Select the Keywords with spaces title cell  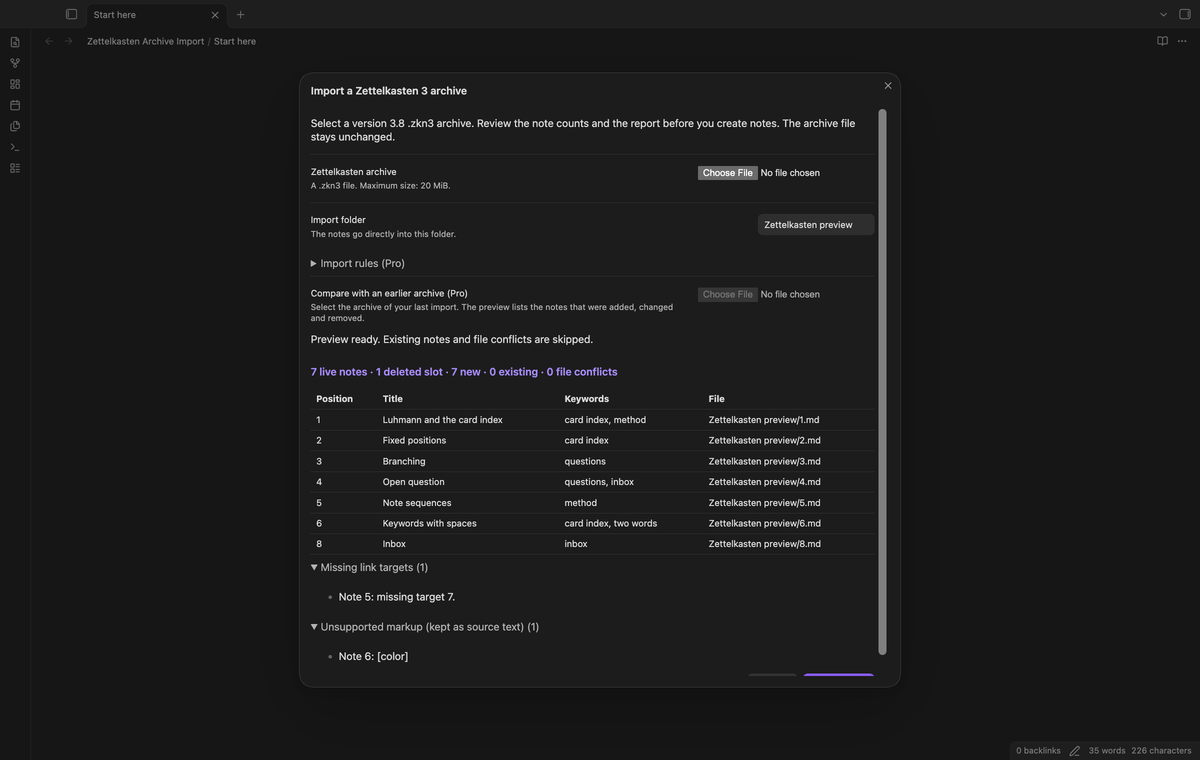pos(430,523)
